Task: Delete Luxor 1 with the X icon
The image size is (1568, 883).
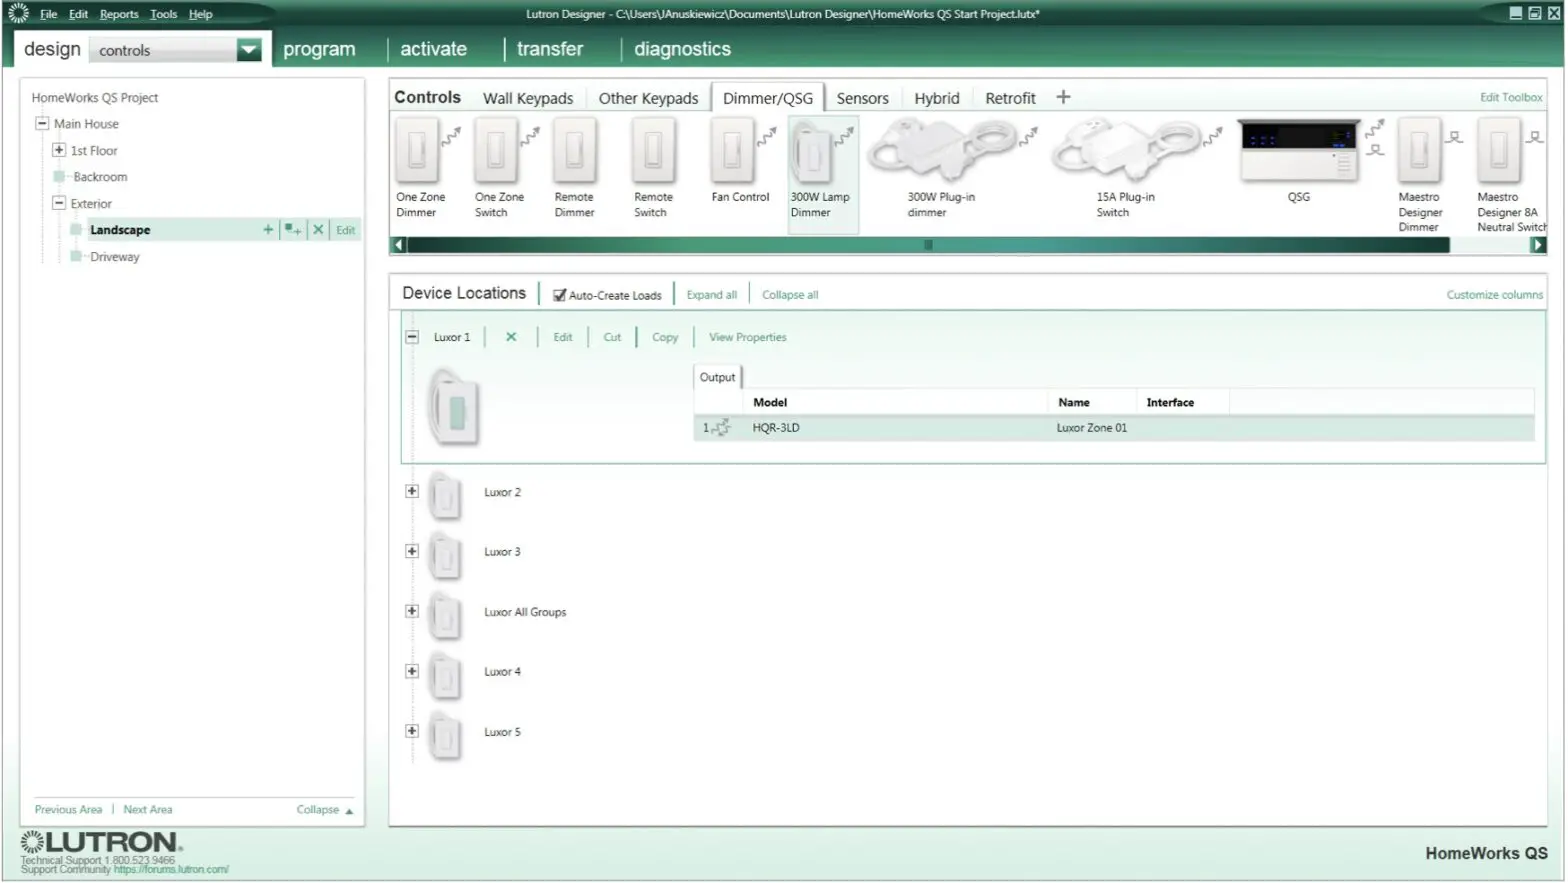Action: (511, 337)
